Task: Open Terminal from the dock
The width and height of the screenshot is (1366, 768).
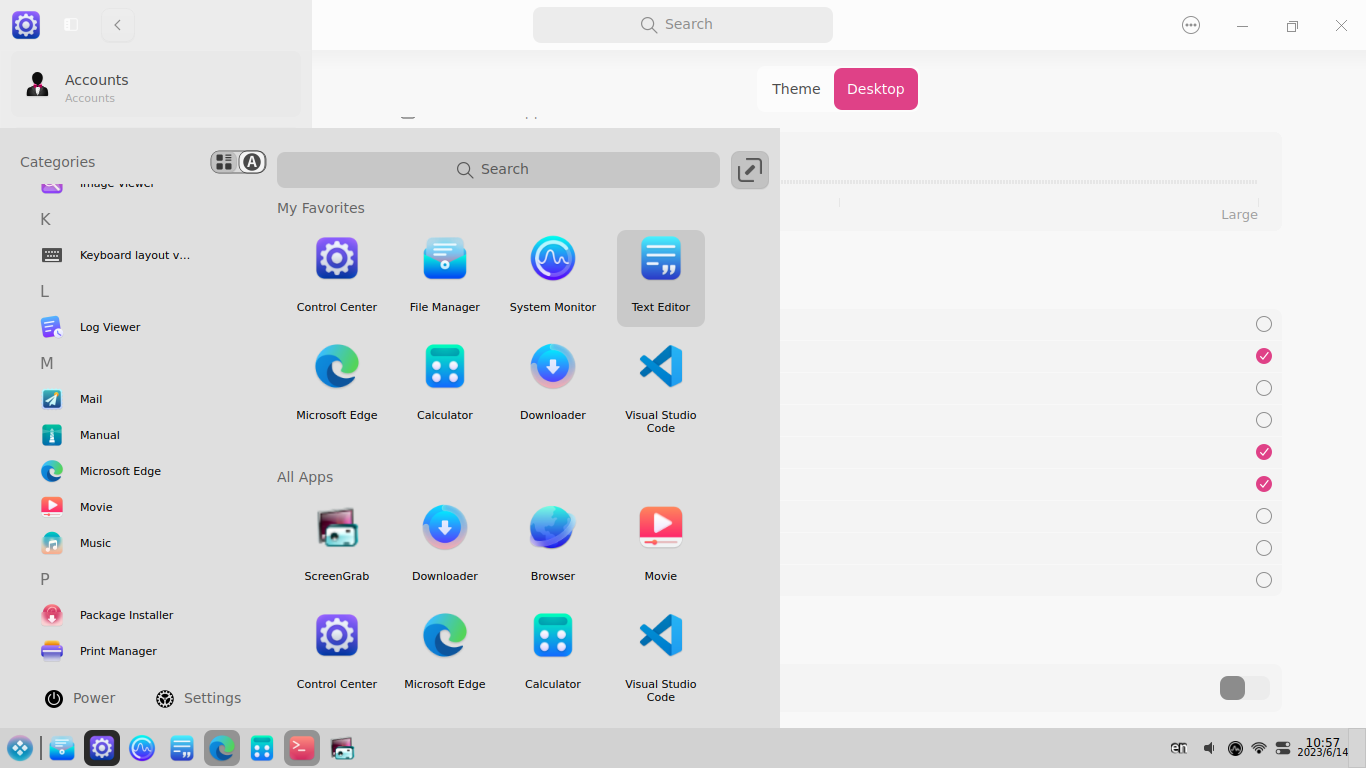Action: 301,747
